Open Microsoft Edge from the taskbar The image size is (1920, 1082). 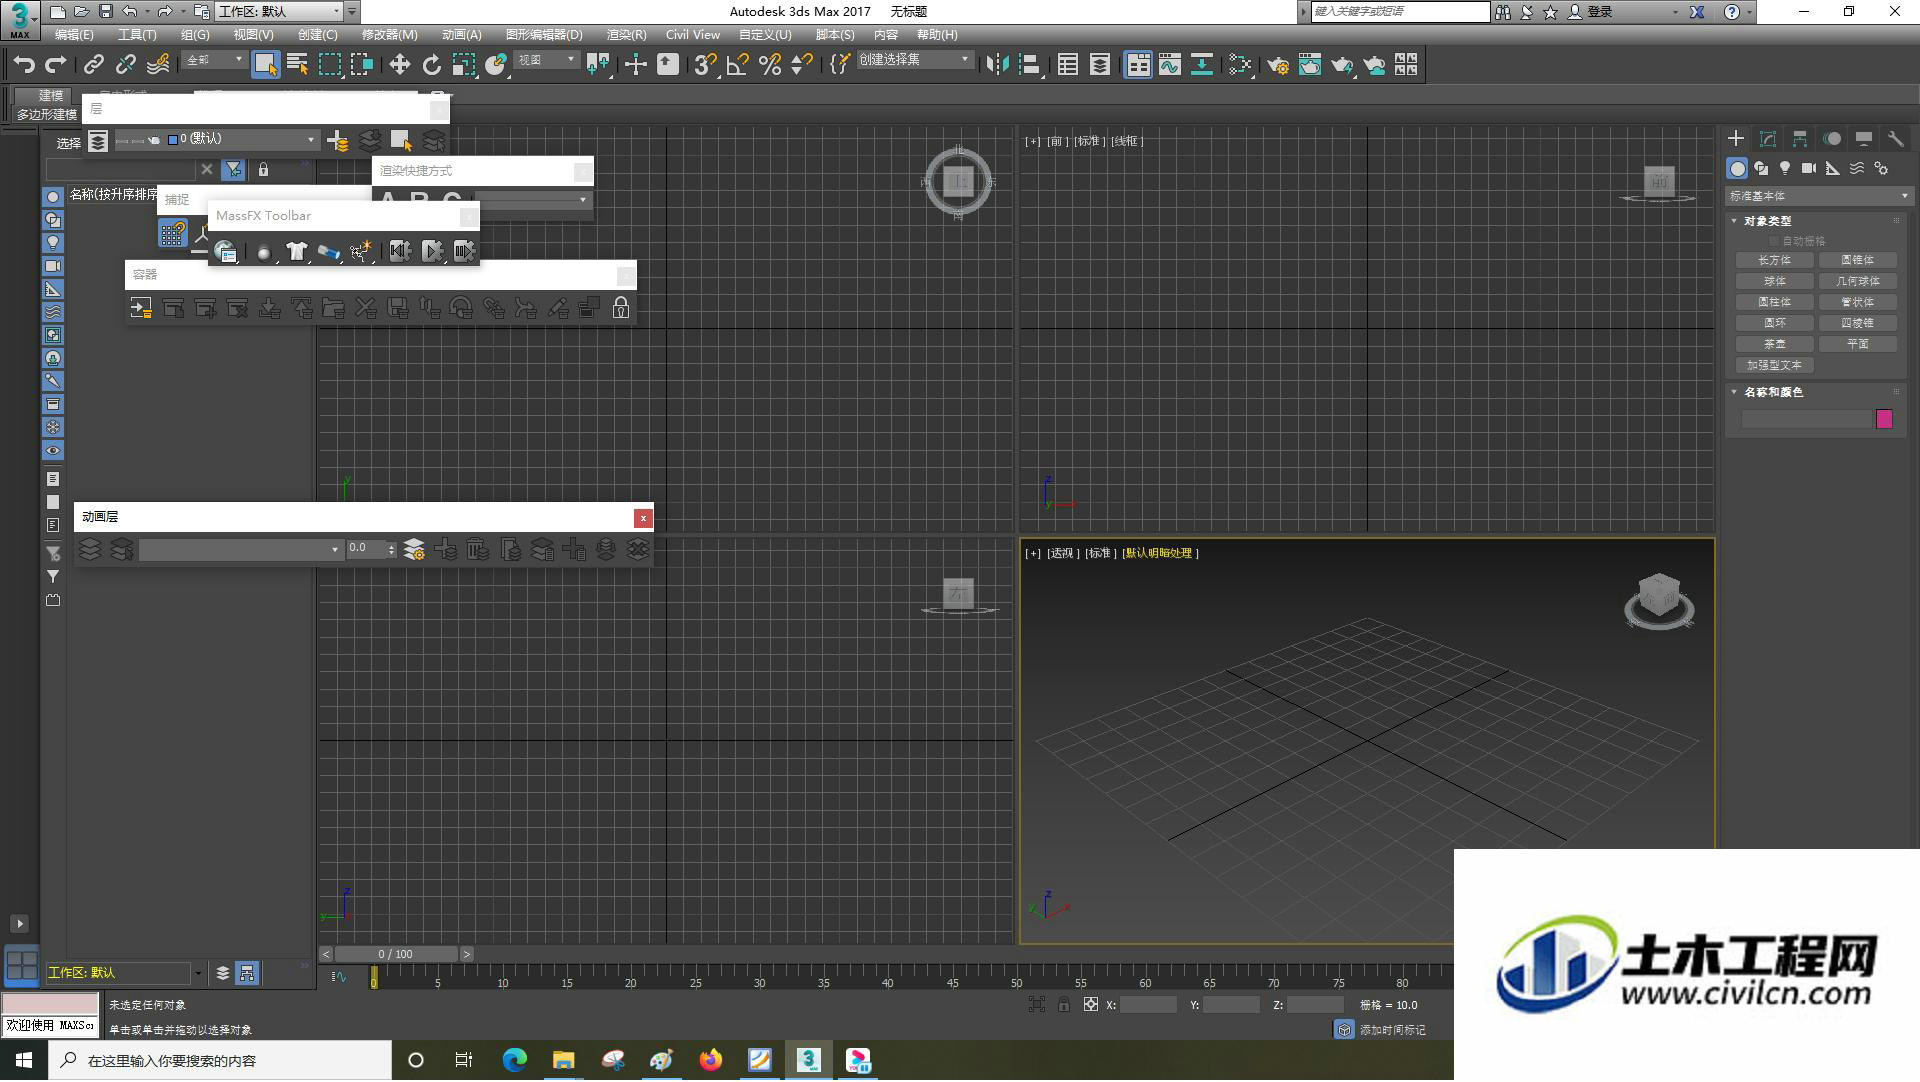pyautogui.click(x=515, y=1061)
